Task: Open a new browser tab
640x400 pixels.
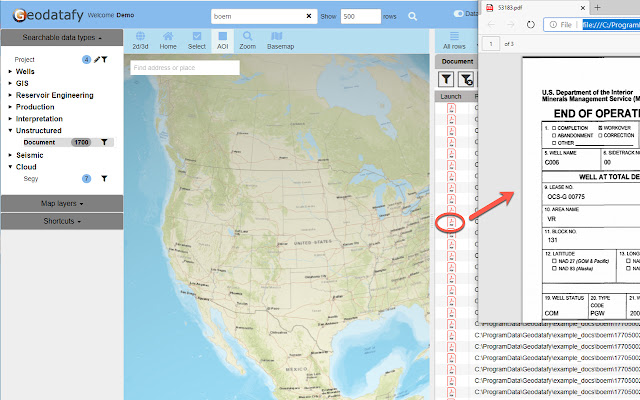Action: (597, 7)
